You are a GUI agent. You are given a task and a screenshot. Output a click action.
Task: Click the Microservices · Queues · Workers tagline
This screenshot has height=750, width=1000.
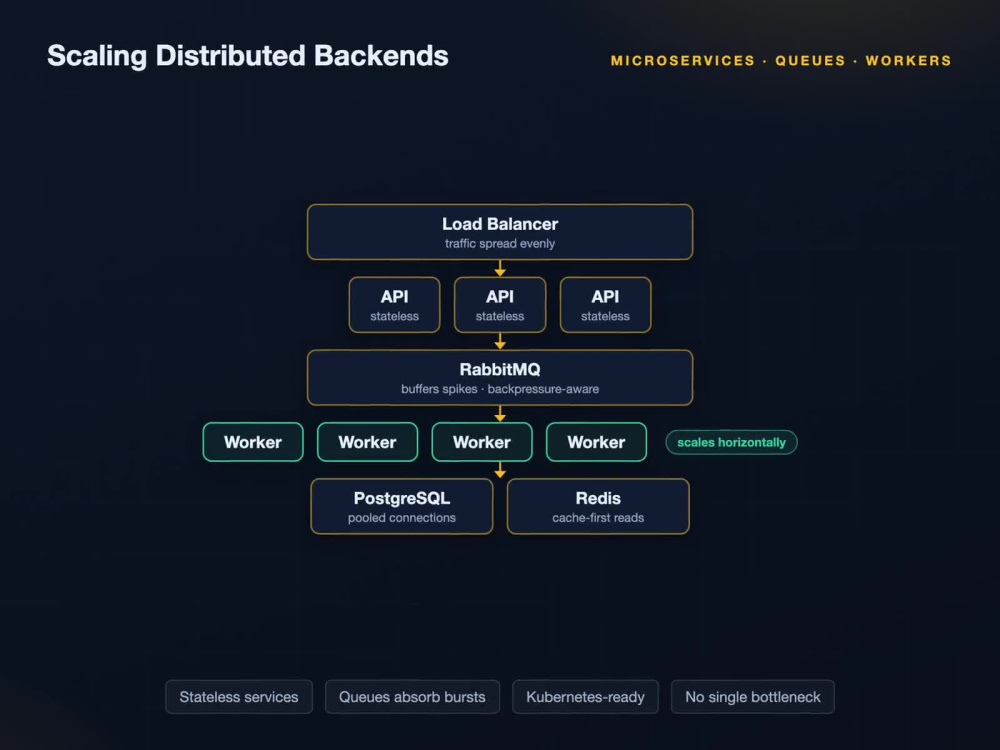(x=781, y=61)
